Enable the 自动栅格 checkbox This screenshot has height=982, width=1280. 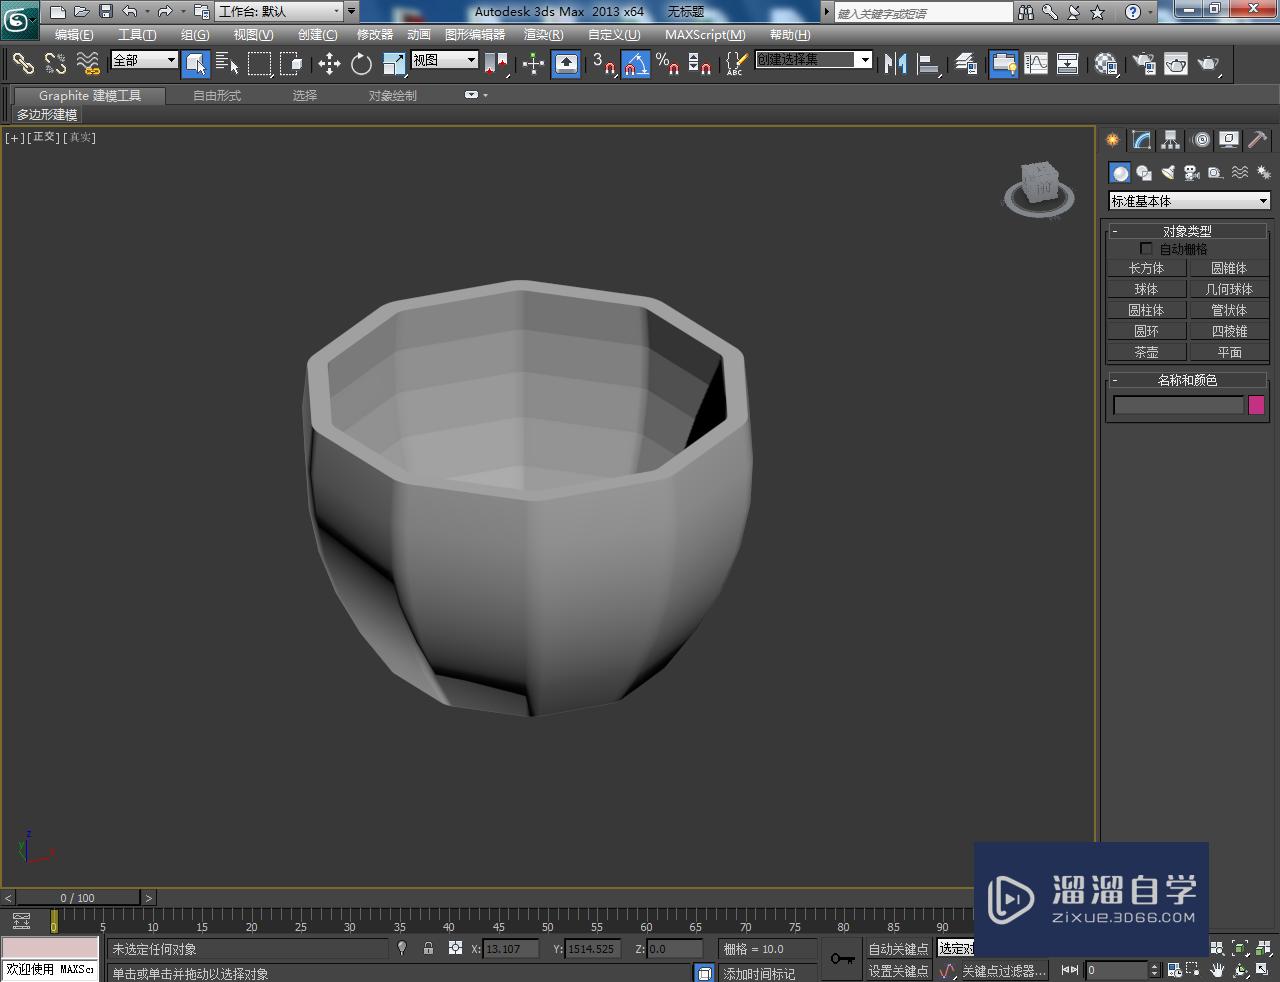pyautogui.click(x=1146, y=249)
